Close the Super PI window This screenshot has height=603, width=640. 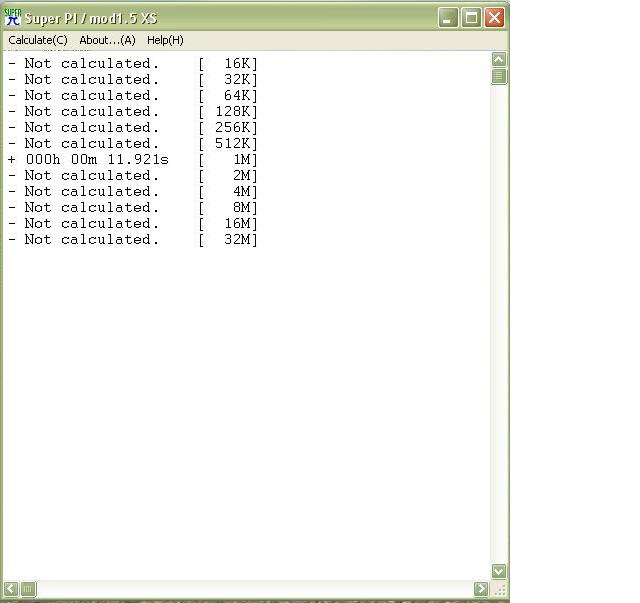click(494, 18)
